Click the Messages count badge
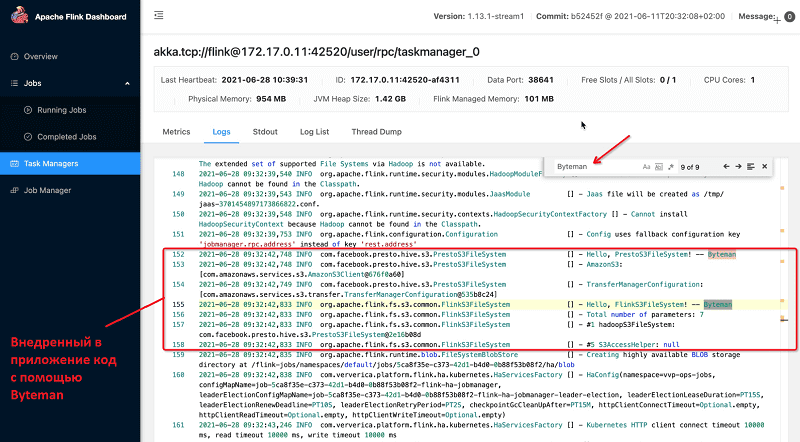The height and width of the screenshot is (442, 800). tap(789, 17)
